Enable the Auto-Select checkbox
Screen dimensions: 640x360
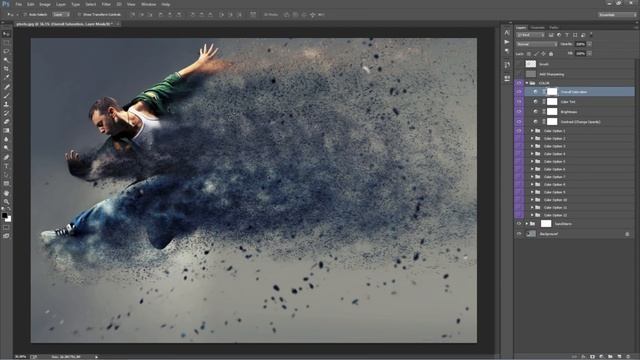pyautogui.click(x=25, y=14)
